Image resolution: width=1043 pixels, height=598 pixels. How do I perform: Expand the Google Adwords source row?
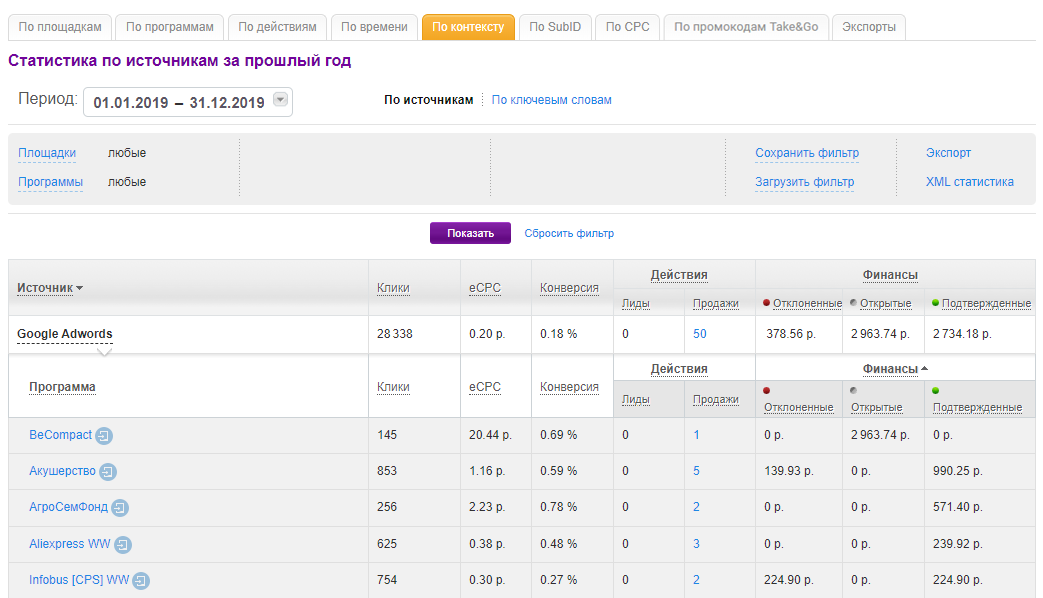pyautogui.click(x=64, y=334)
